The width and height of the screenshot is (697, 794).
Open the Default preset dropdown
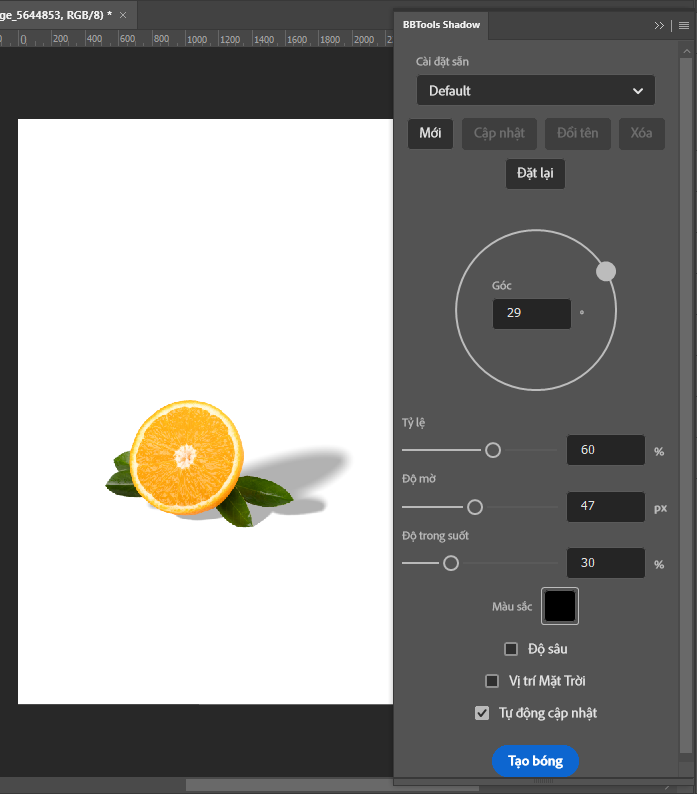[x=536, y=91]
